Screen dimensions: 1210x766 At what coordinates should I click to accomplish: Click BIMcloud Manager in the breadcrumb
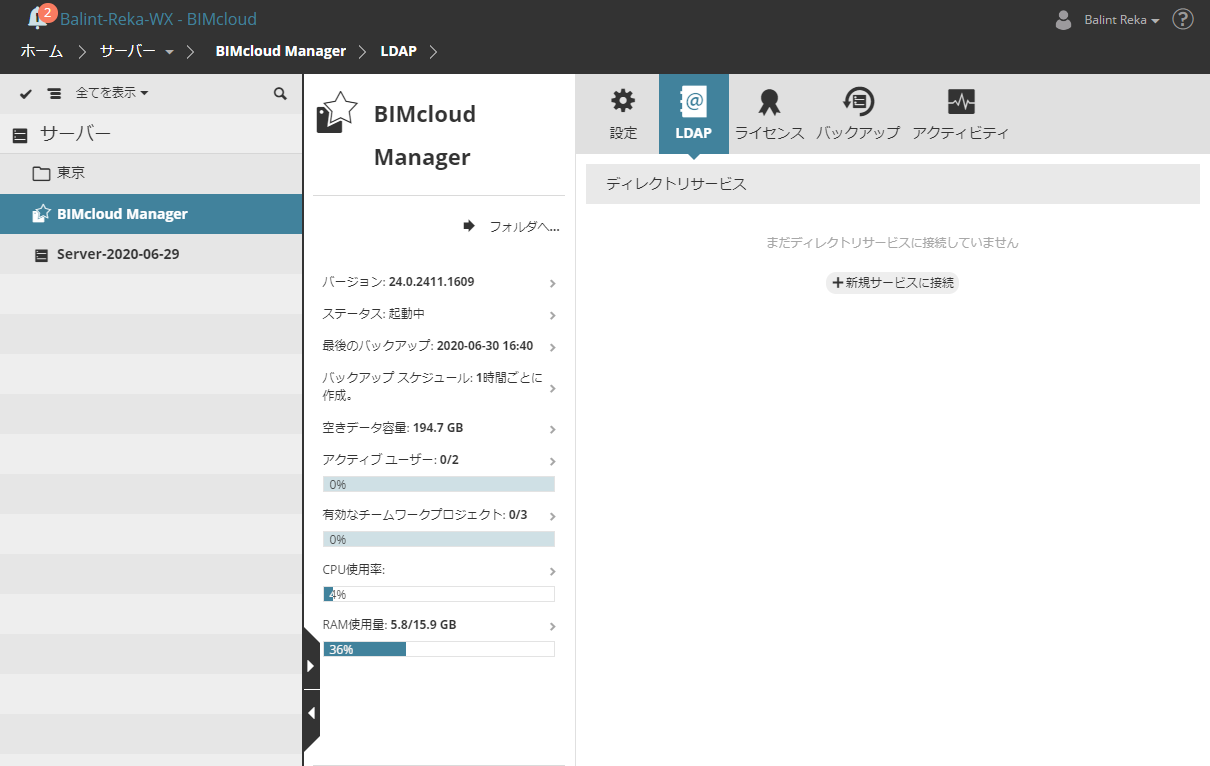[281, 51]
